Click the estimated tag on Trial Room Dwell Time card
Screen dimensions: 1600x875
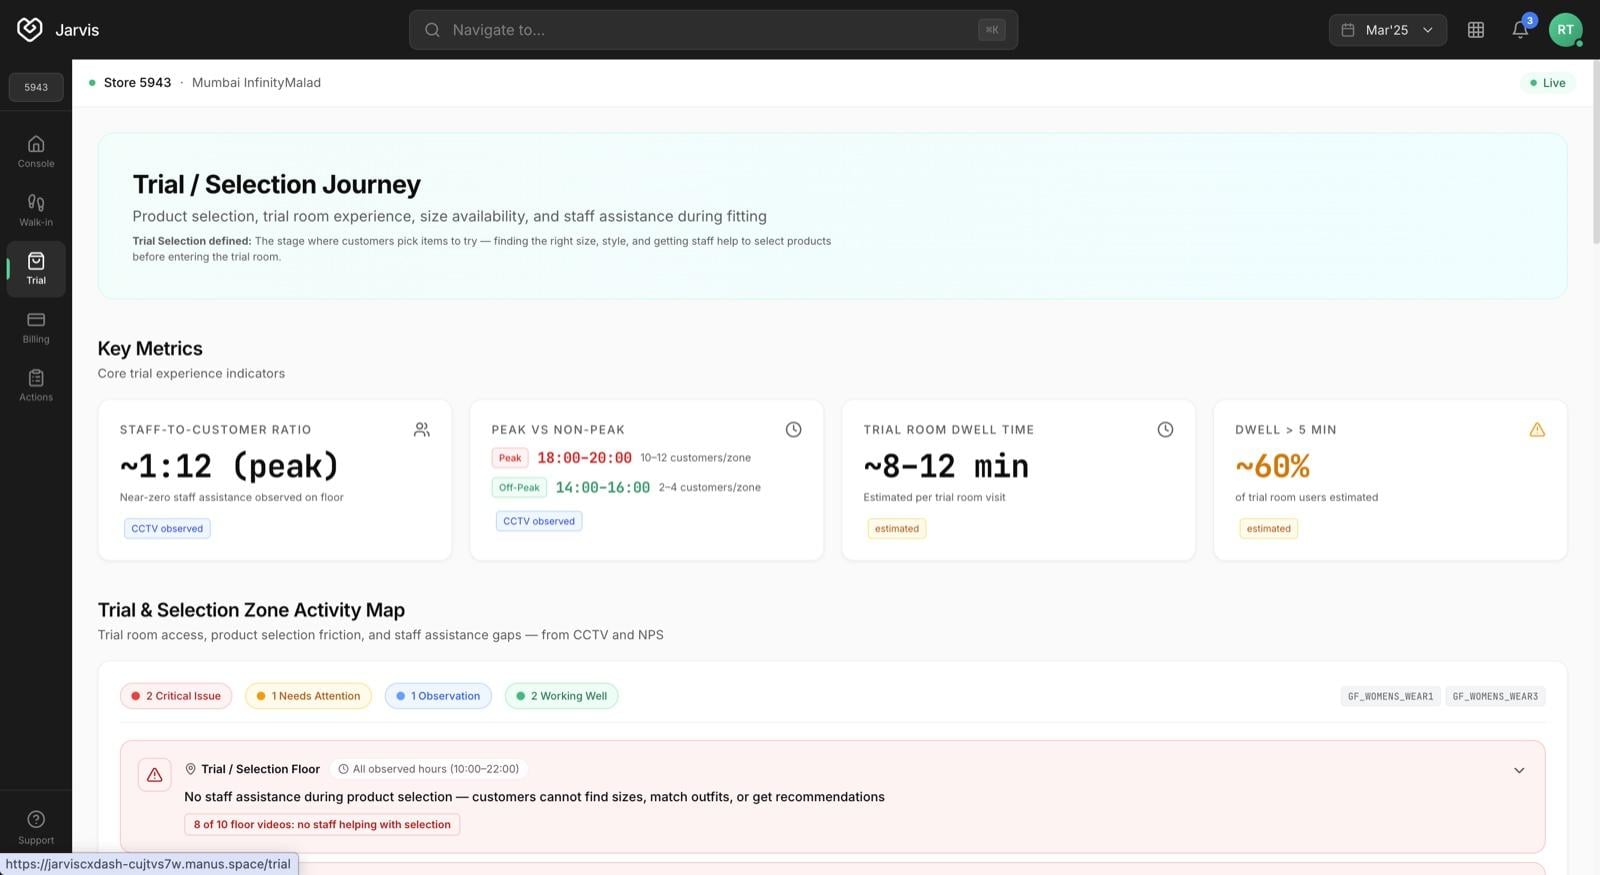(896, 528)
